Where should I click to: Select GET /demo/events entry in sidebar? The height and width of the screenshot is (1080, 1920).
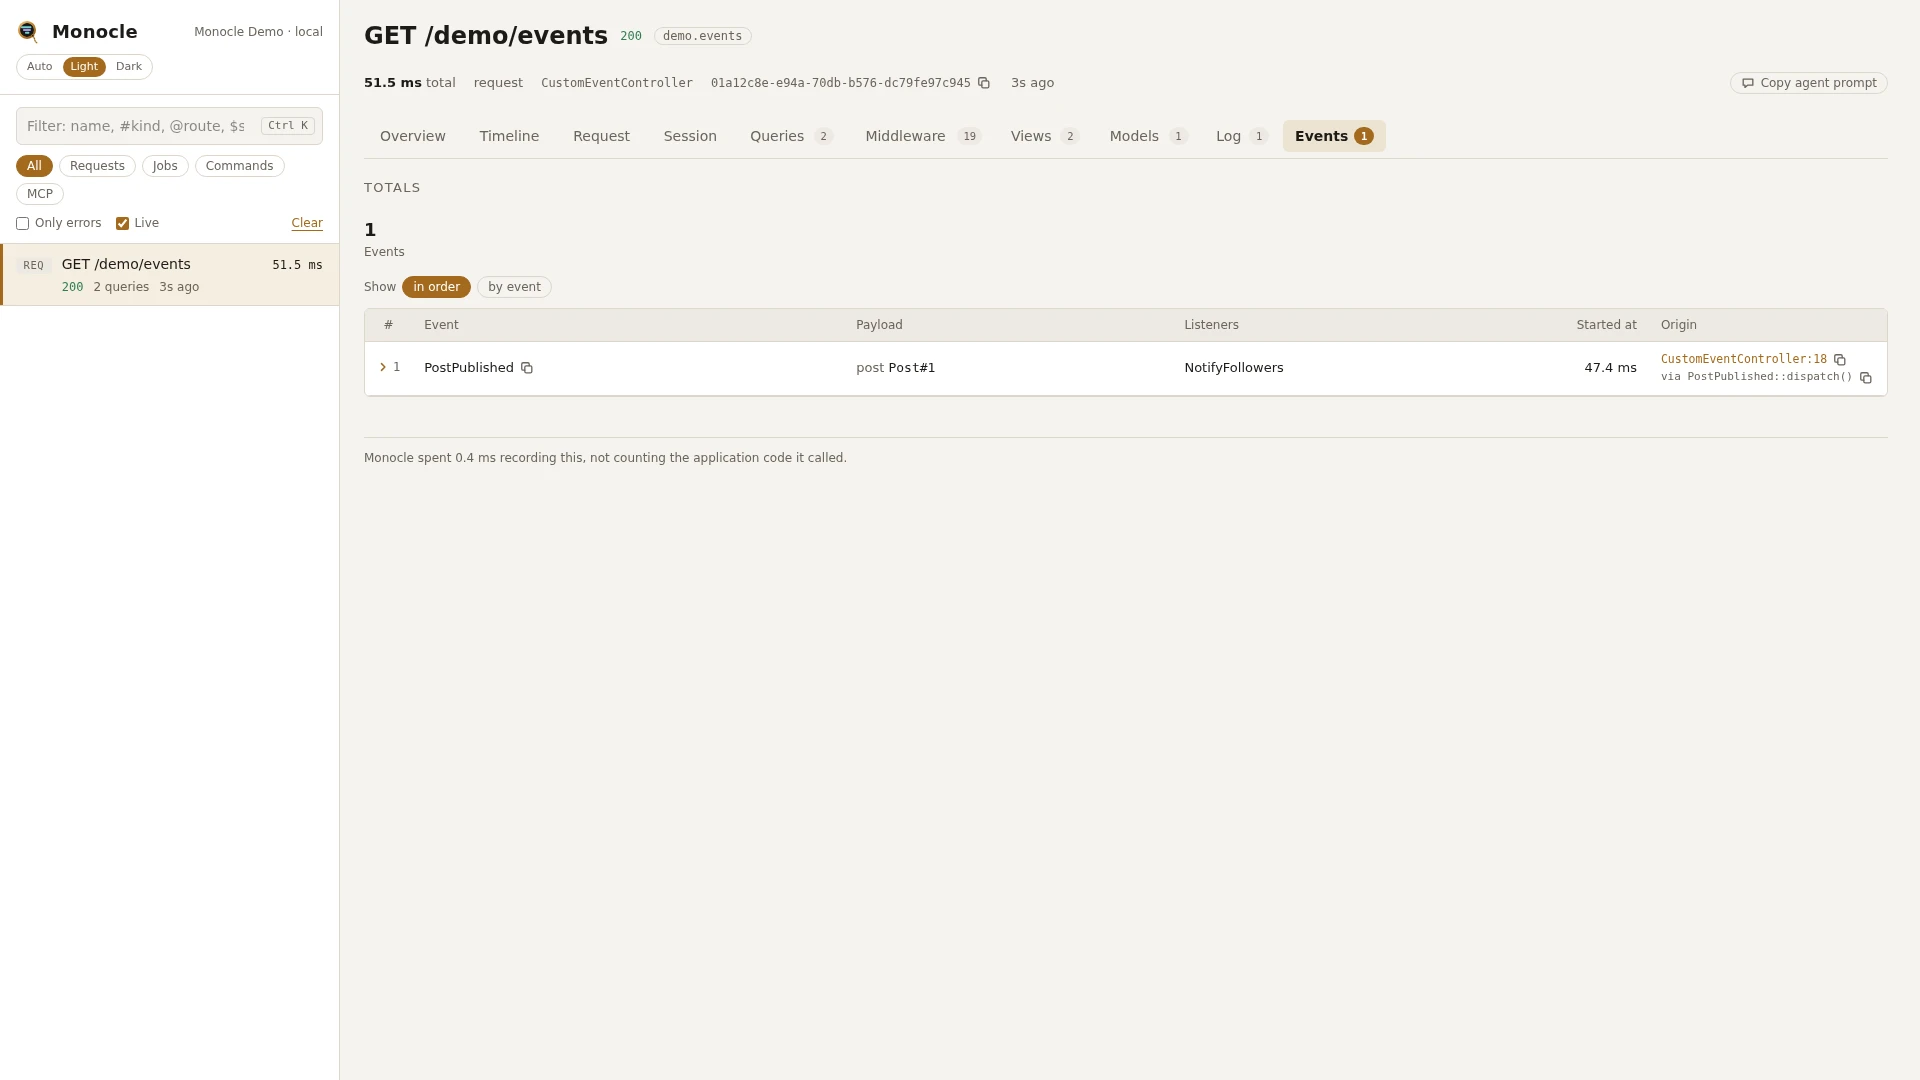coord(170,275)
